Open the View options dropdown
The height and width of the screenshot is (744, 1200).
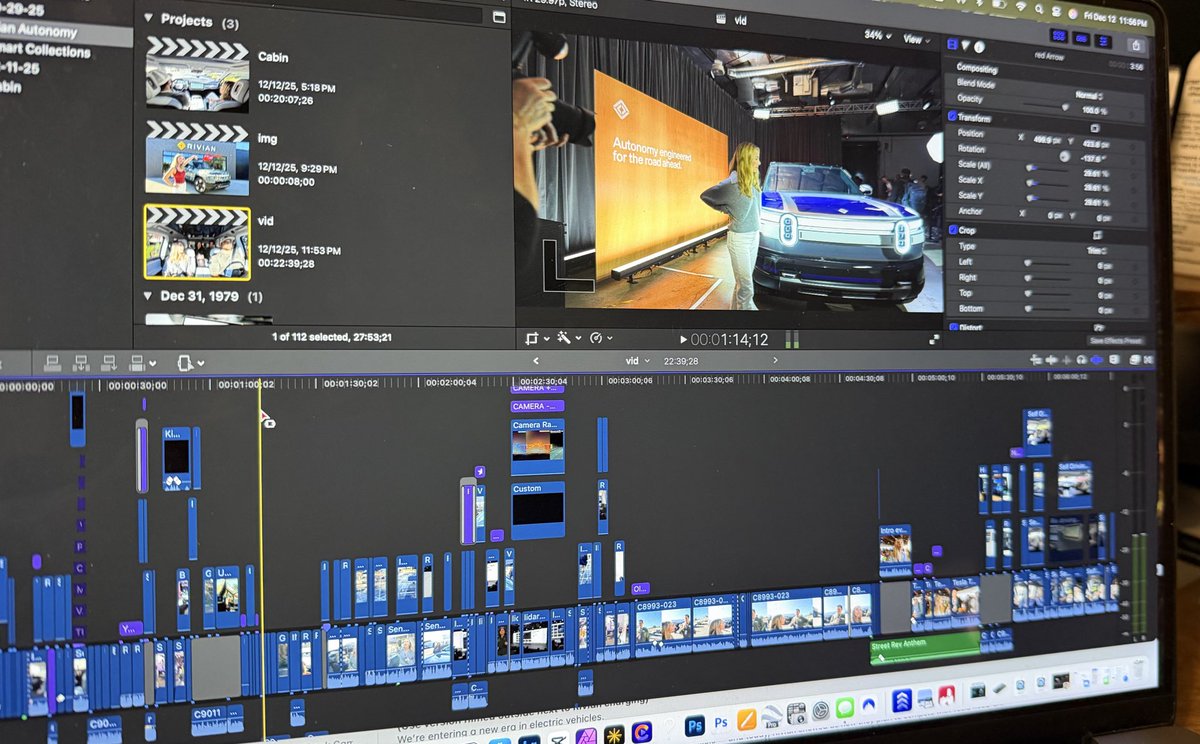(915, 39)
